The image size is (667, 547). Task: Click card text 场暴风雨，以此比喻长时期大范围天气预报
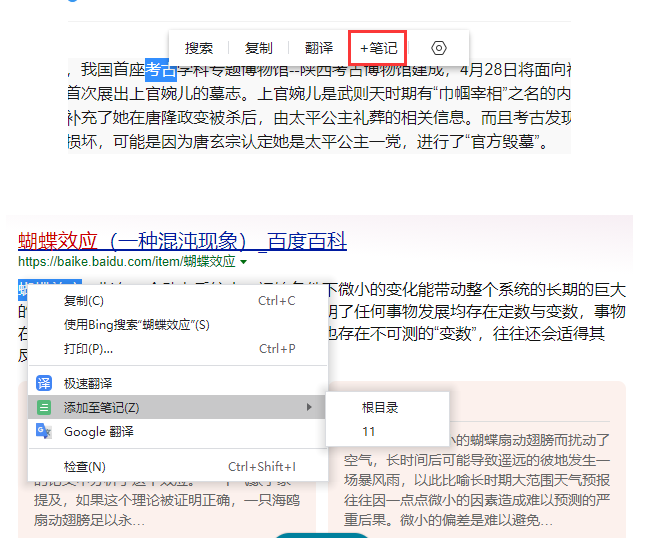[477, 480]
